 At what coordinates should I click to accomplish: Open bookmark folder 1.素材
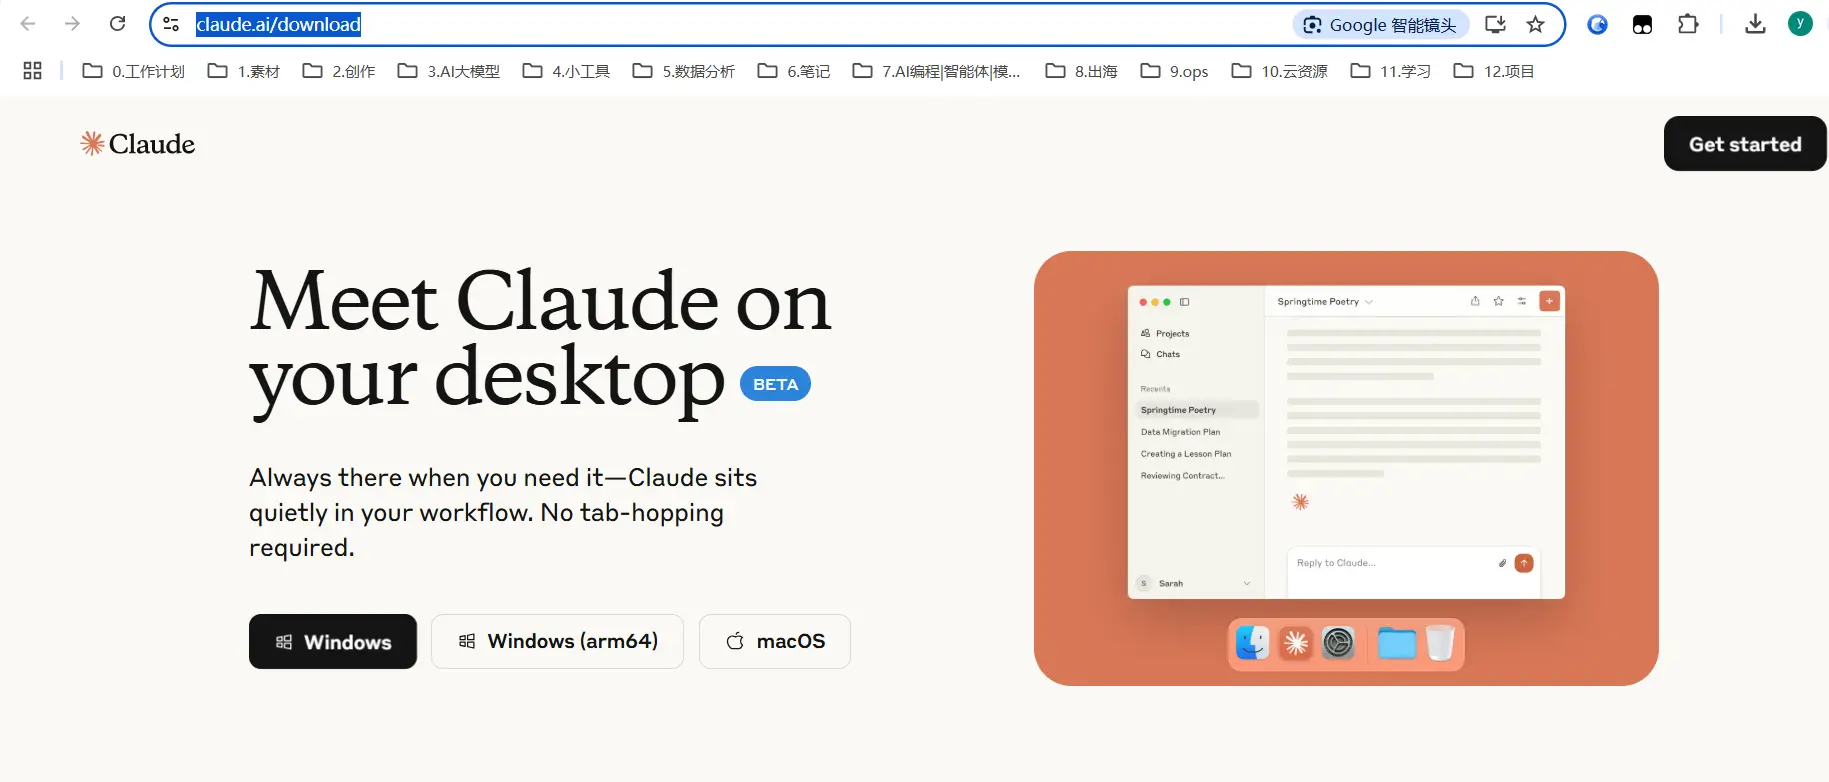[x=244, y=71]
